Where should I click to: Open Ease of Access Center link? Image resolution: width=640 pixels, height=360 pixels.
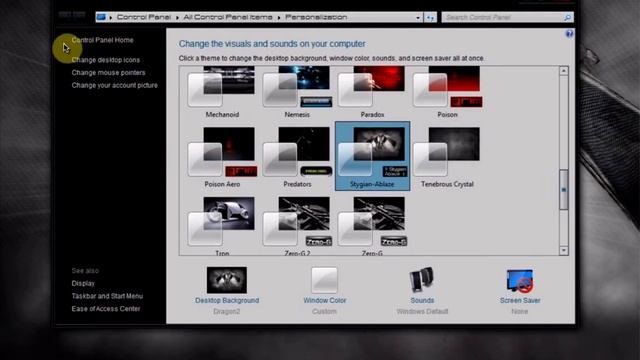tap(106, 309)
